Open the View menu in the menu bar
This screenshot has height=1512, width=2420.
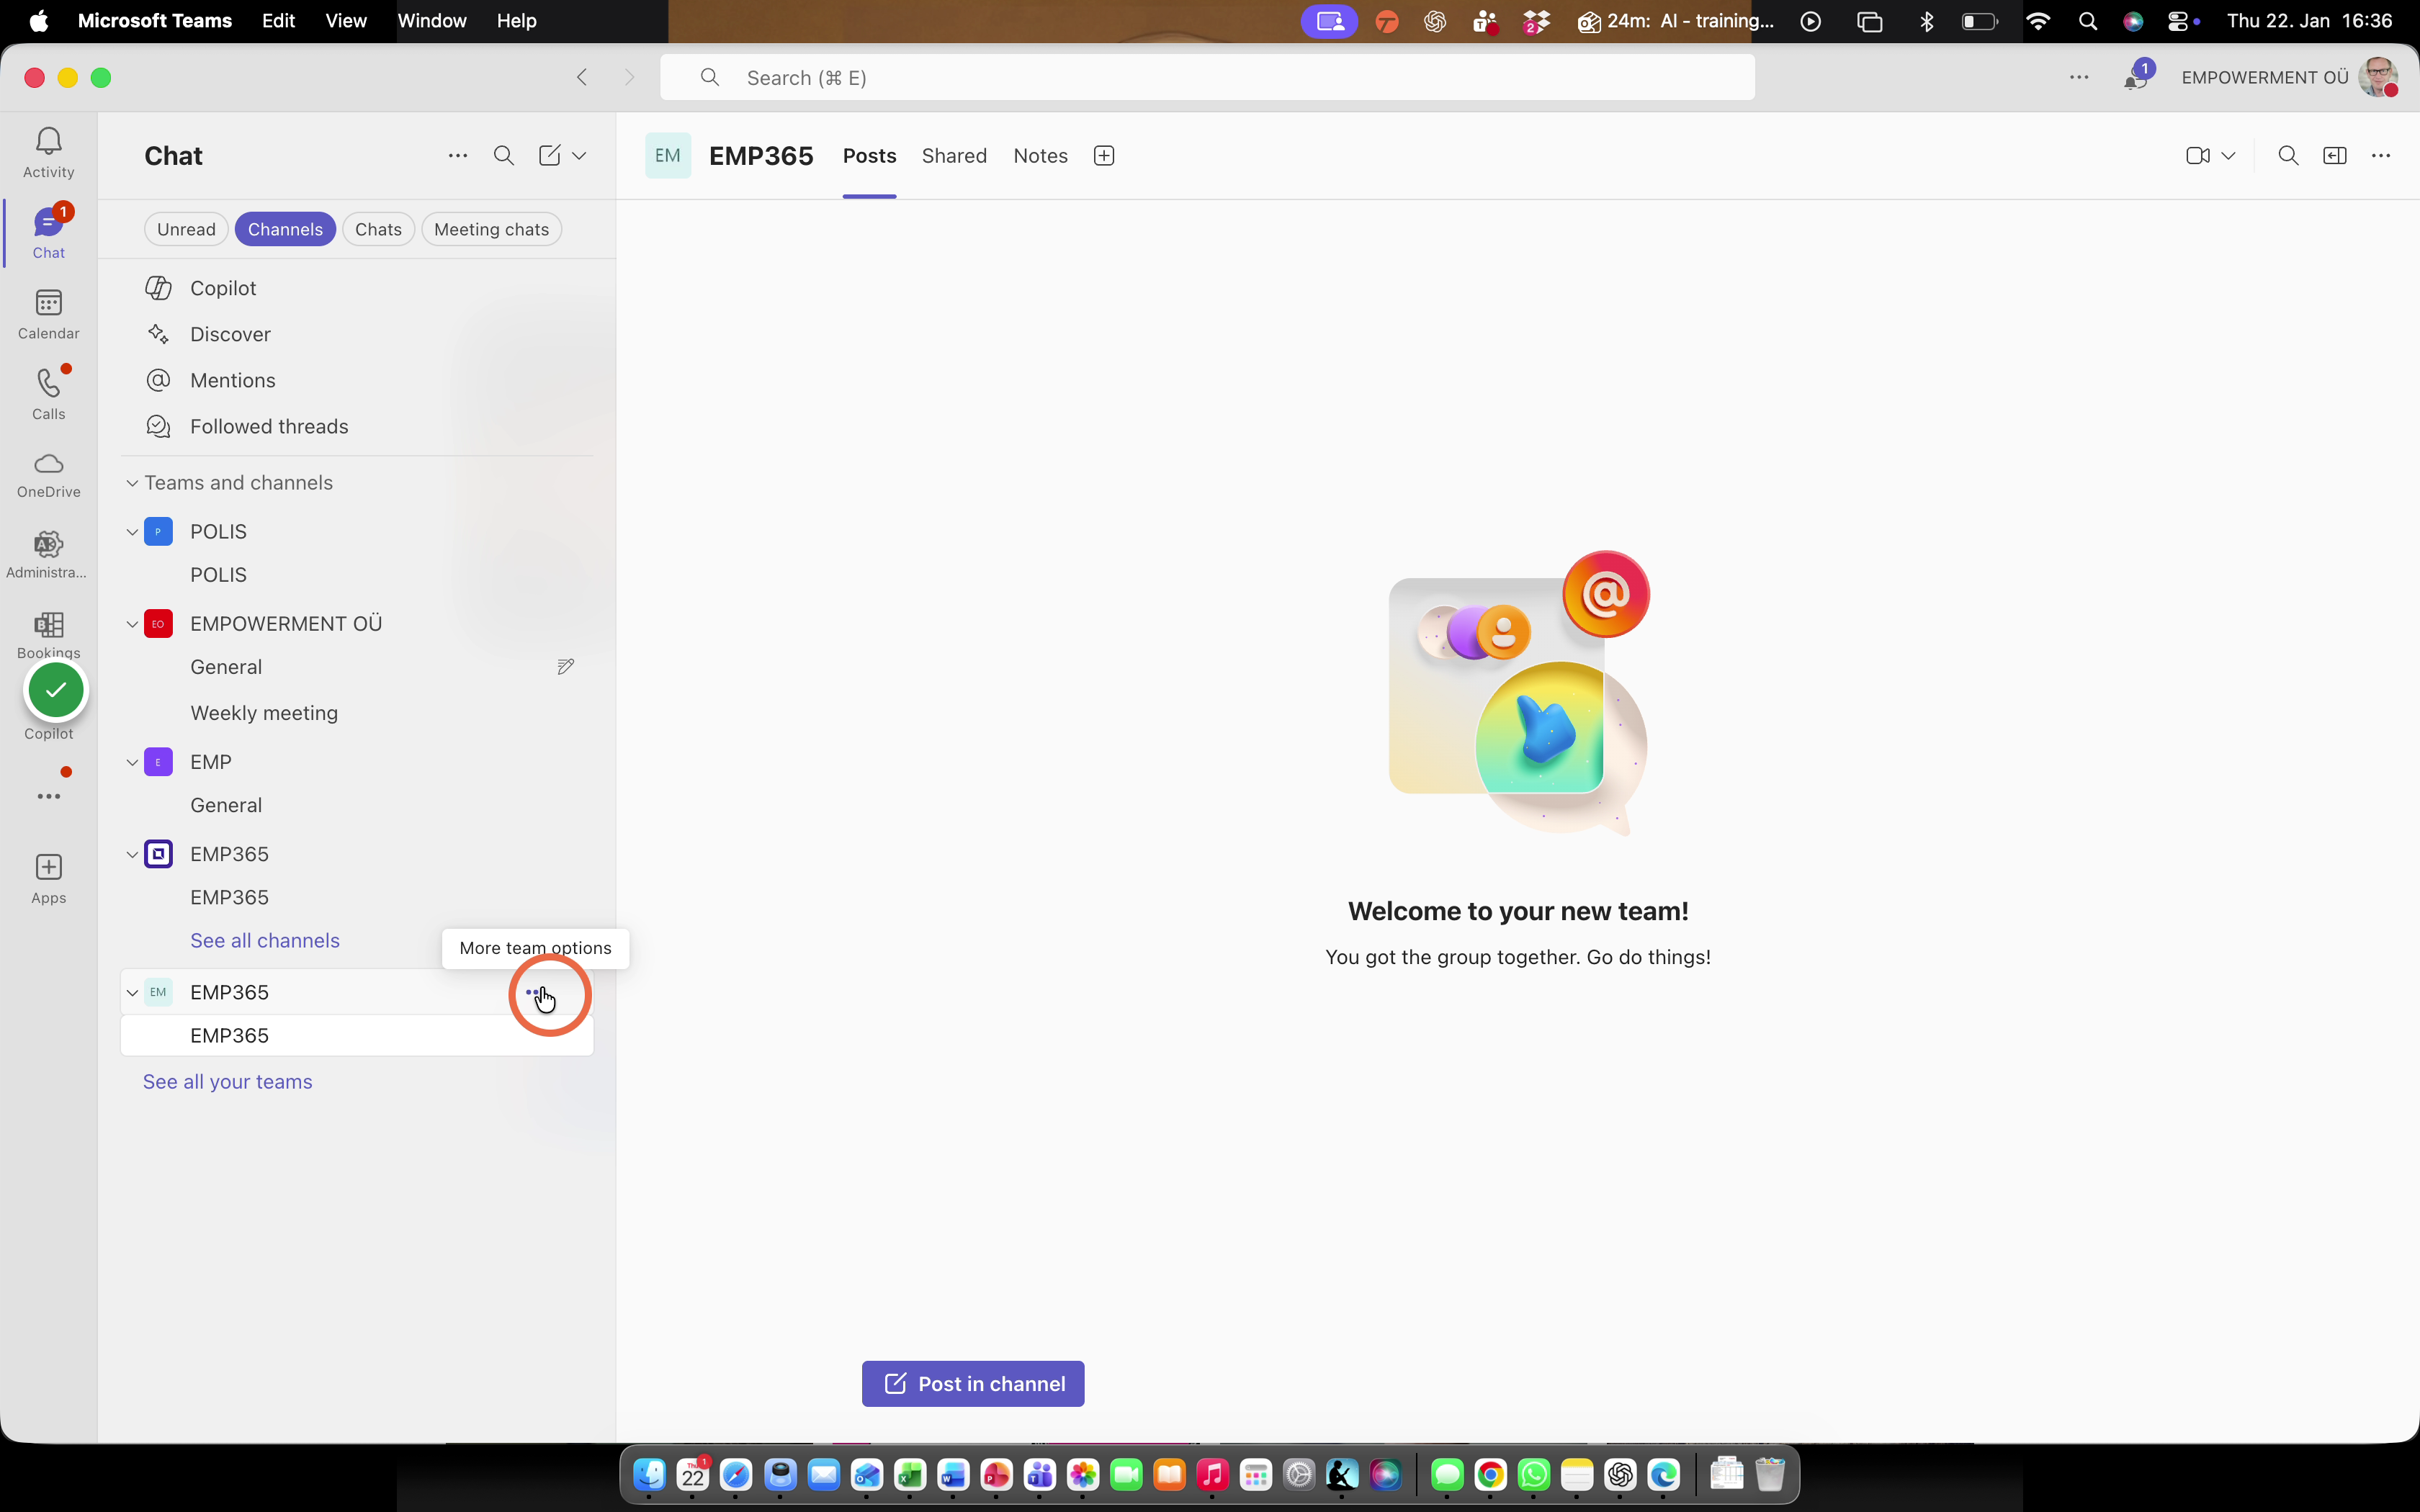[345, 21]
